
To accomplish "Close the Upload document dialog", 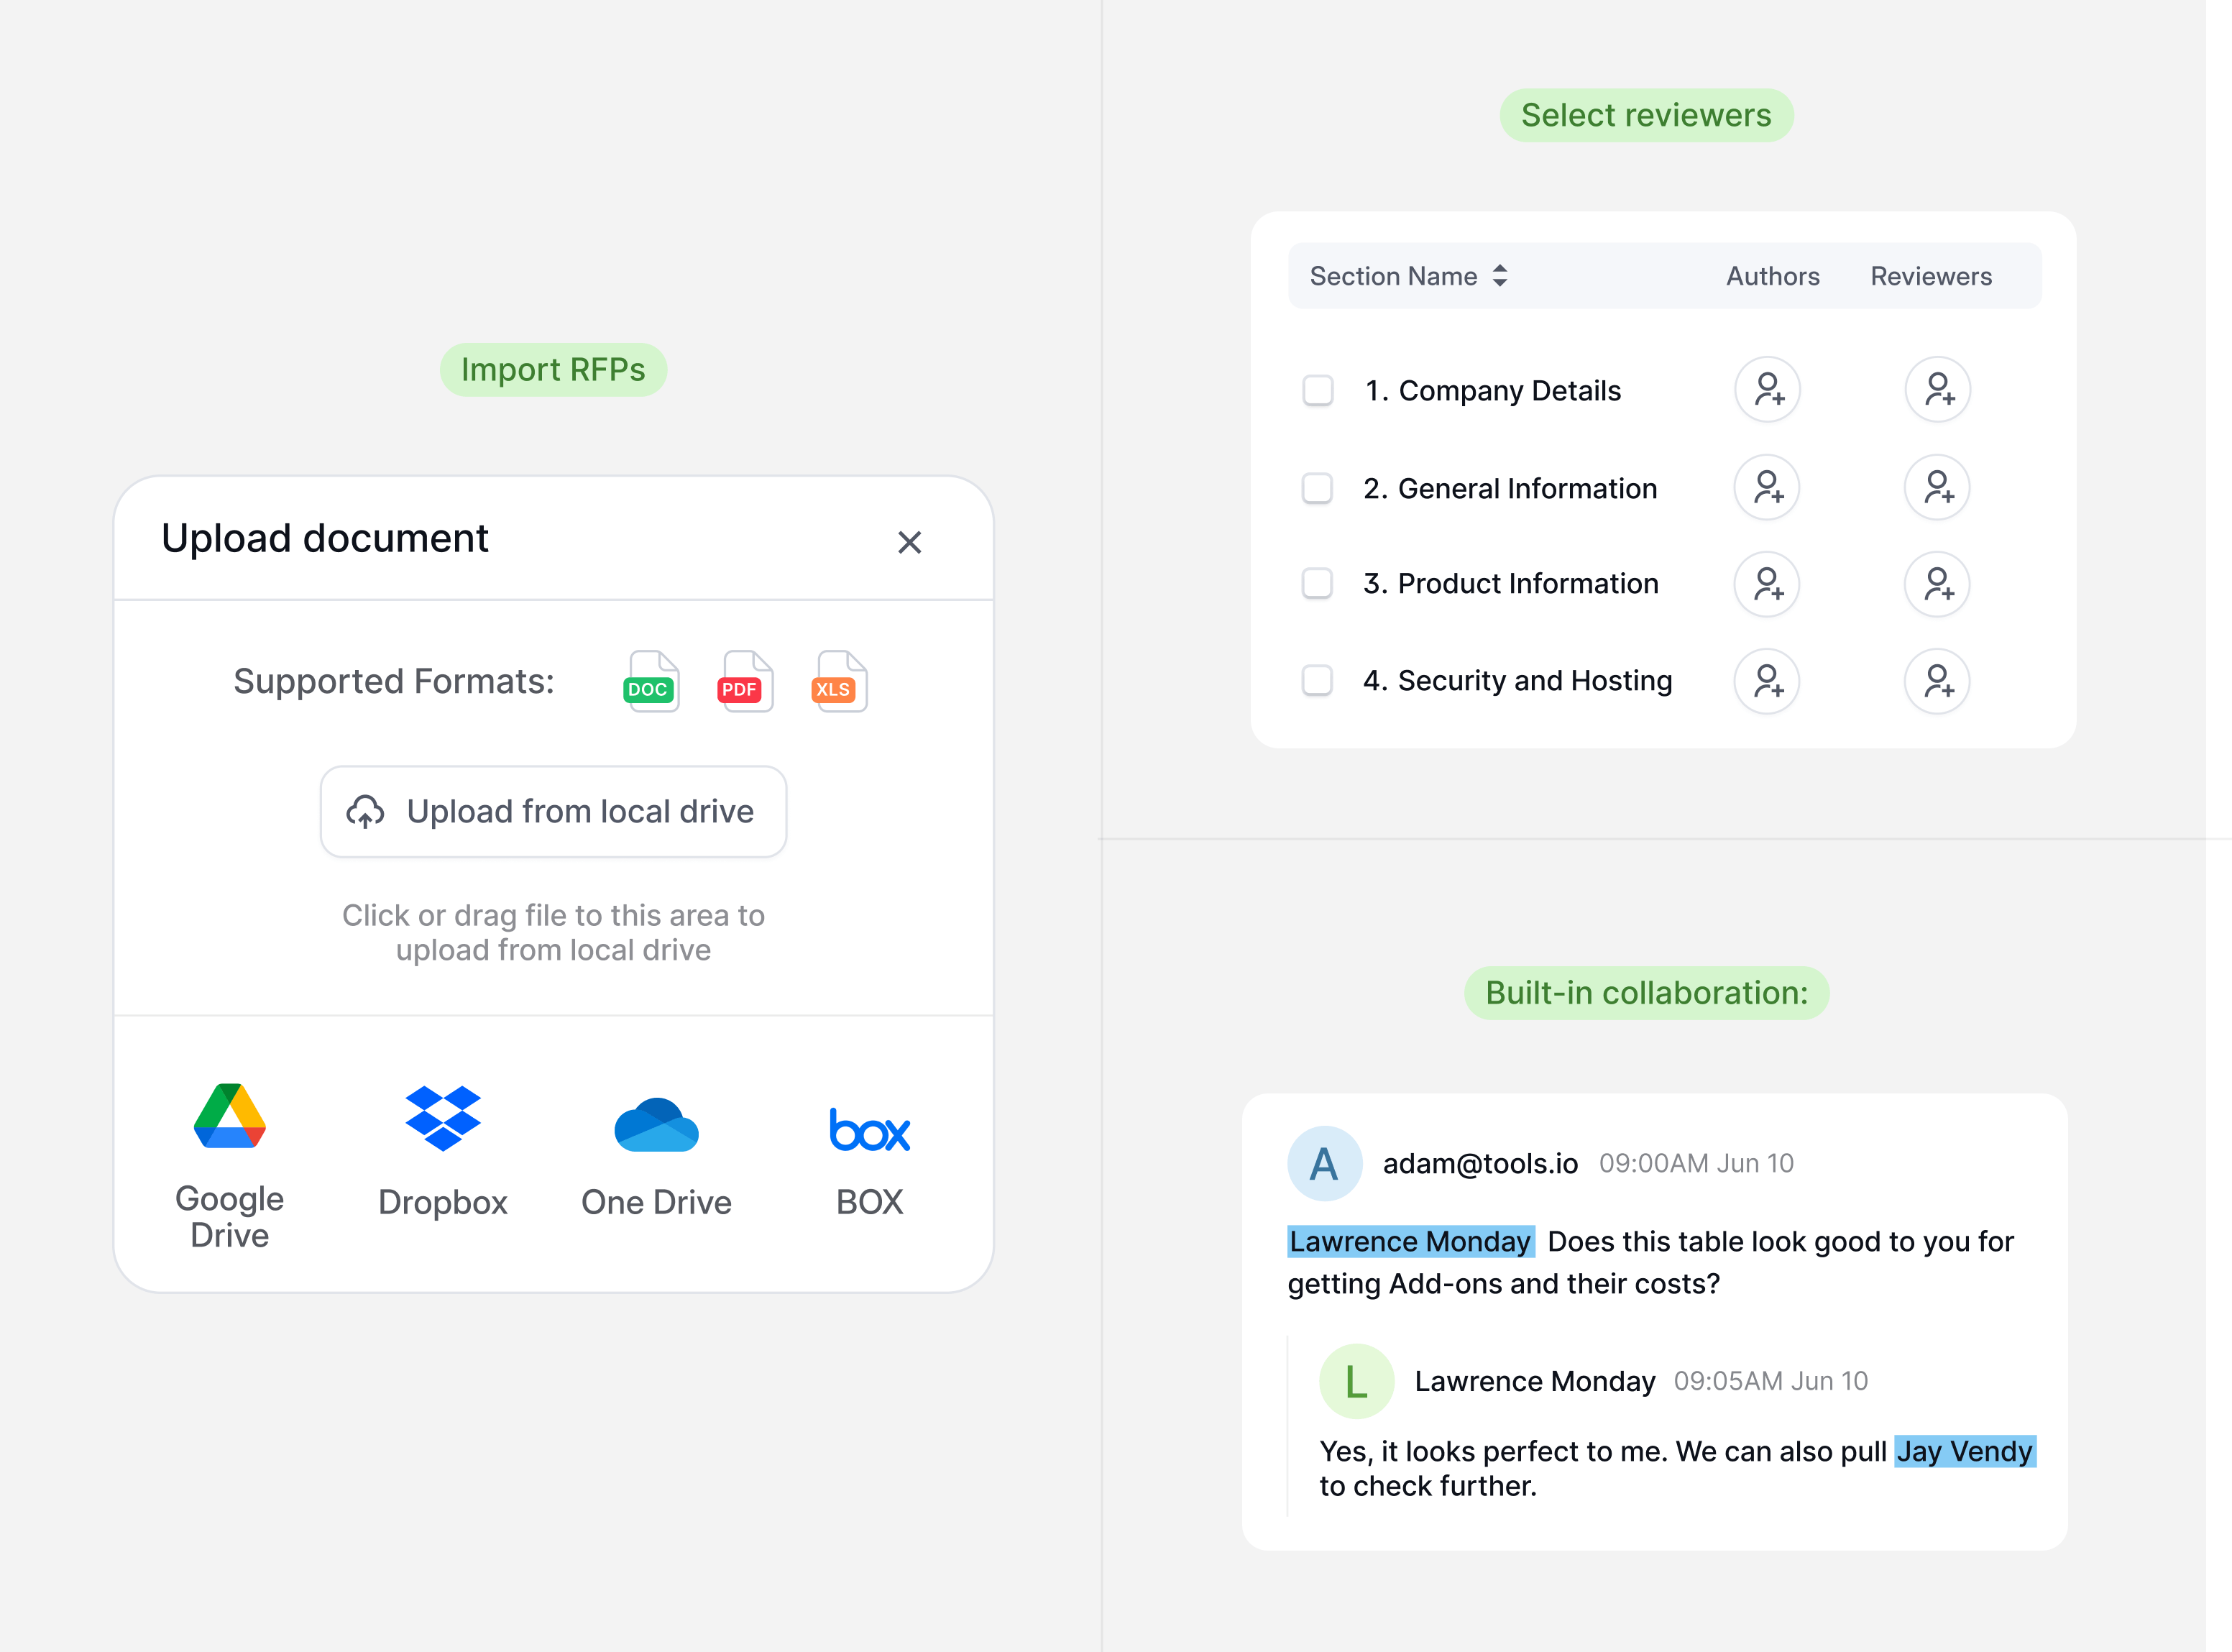I will tap(909, 542).
